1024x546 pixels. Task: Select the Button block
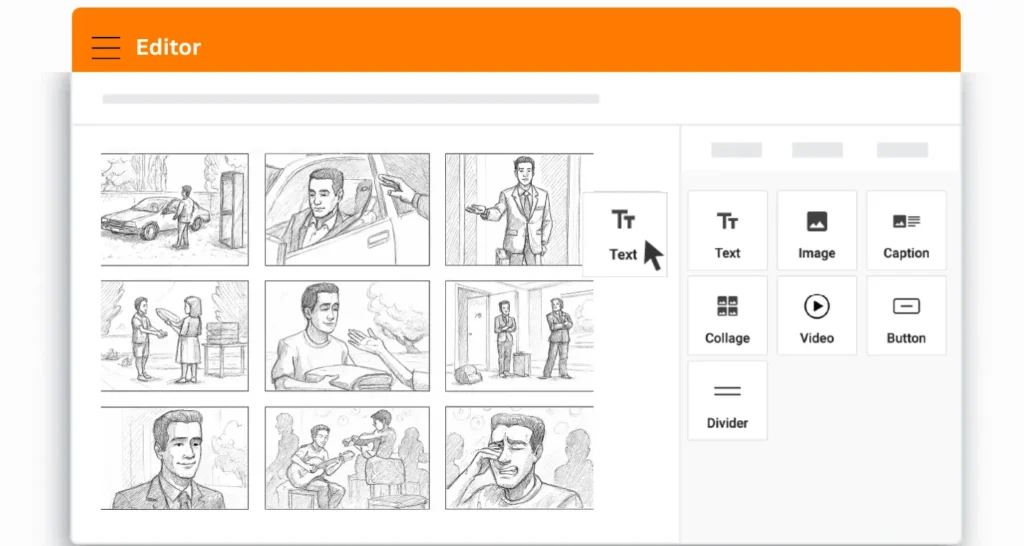point(906,315)
